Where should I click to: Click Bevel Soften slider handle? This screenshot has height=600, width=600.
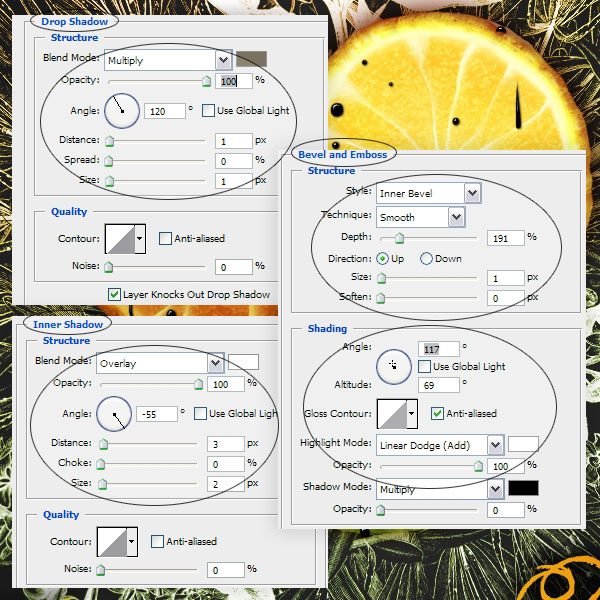pos(380,298)
